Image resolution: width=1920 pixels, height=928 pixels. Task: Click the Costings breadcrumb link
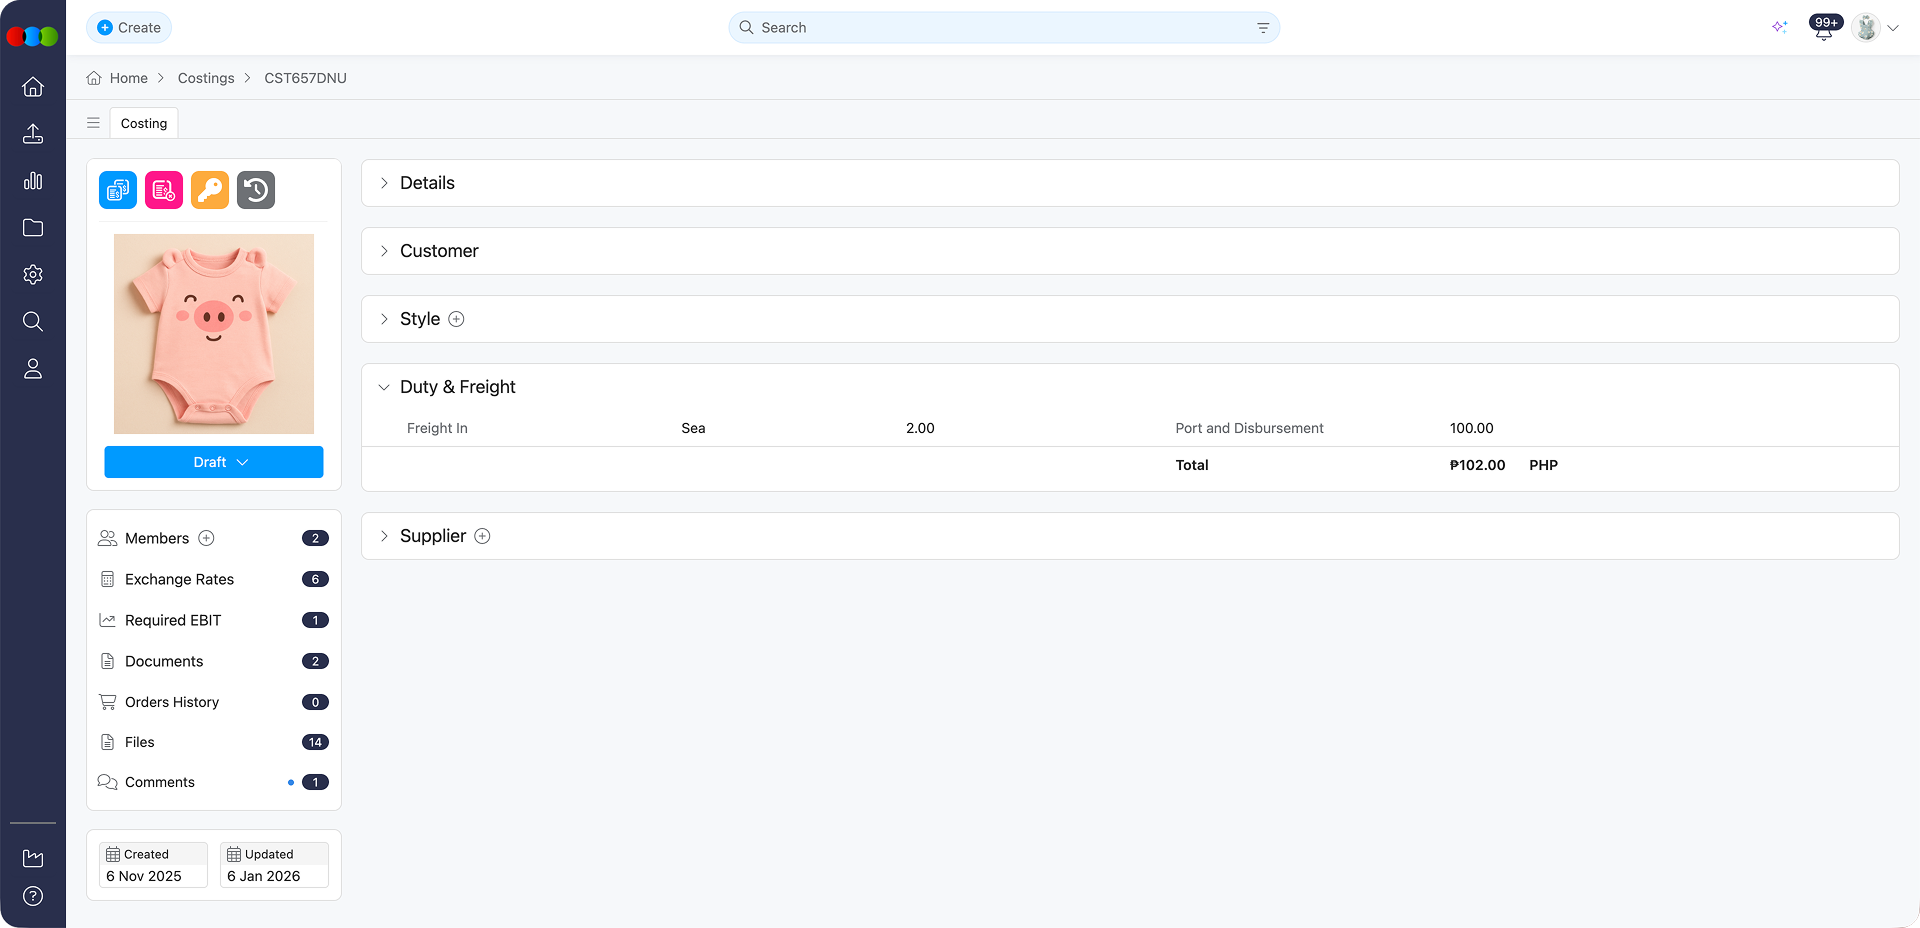pos(206,78)
